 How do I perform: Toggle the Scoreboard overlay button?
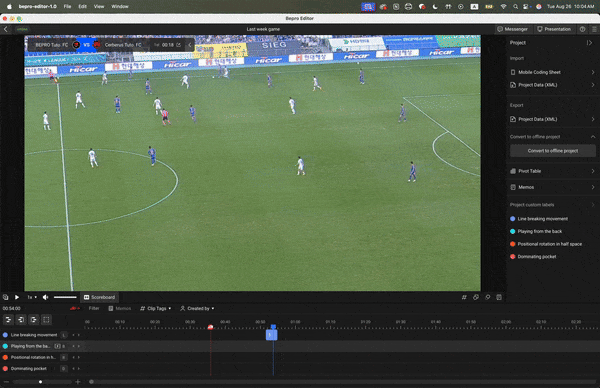tap(99, 297)
